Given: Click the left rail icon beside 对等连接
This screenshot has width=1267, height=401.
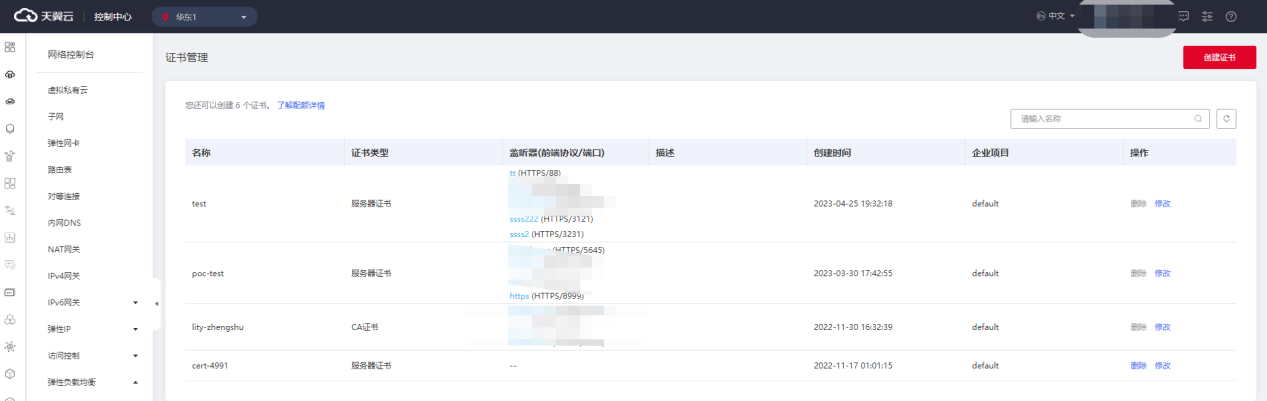Looking at the screenshot, I should pyautogui.click(x=10, y=210).
